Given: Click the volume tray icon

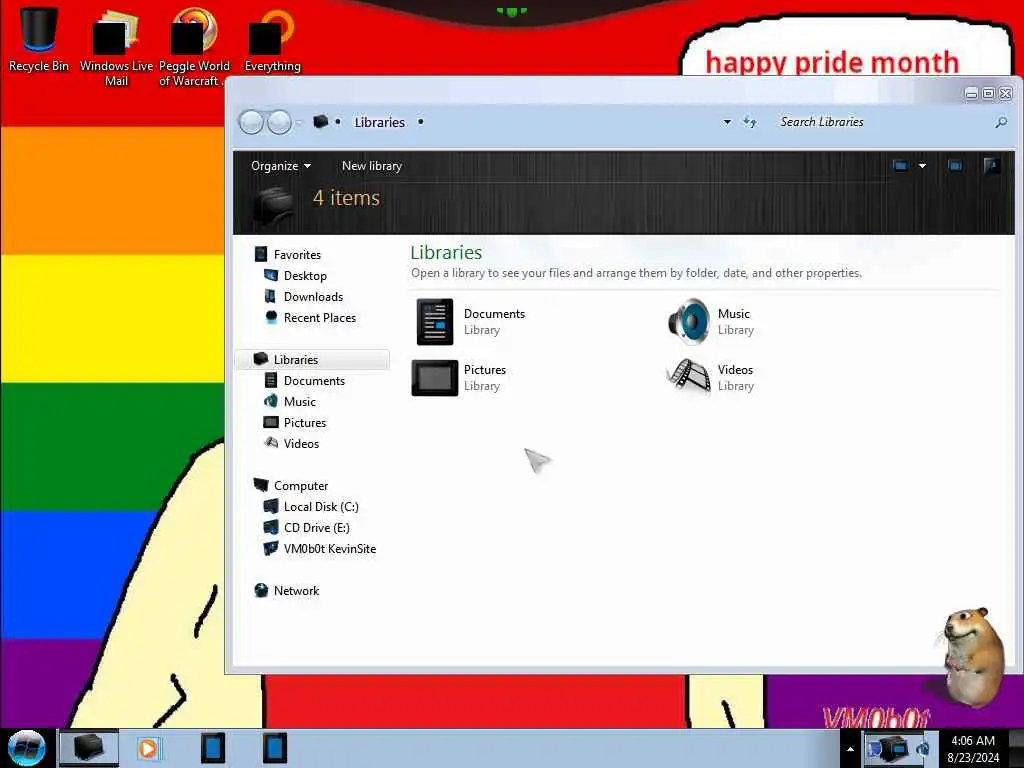Looking at the screenshot, I should [923, 749].
